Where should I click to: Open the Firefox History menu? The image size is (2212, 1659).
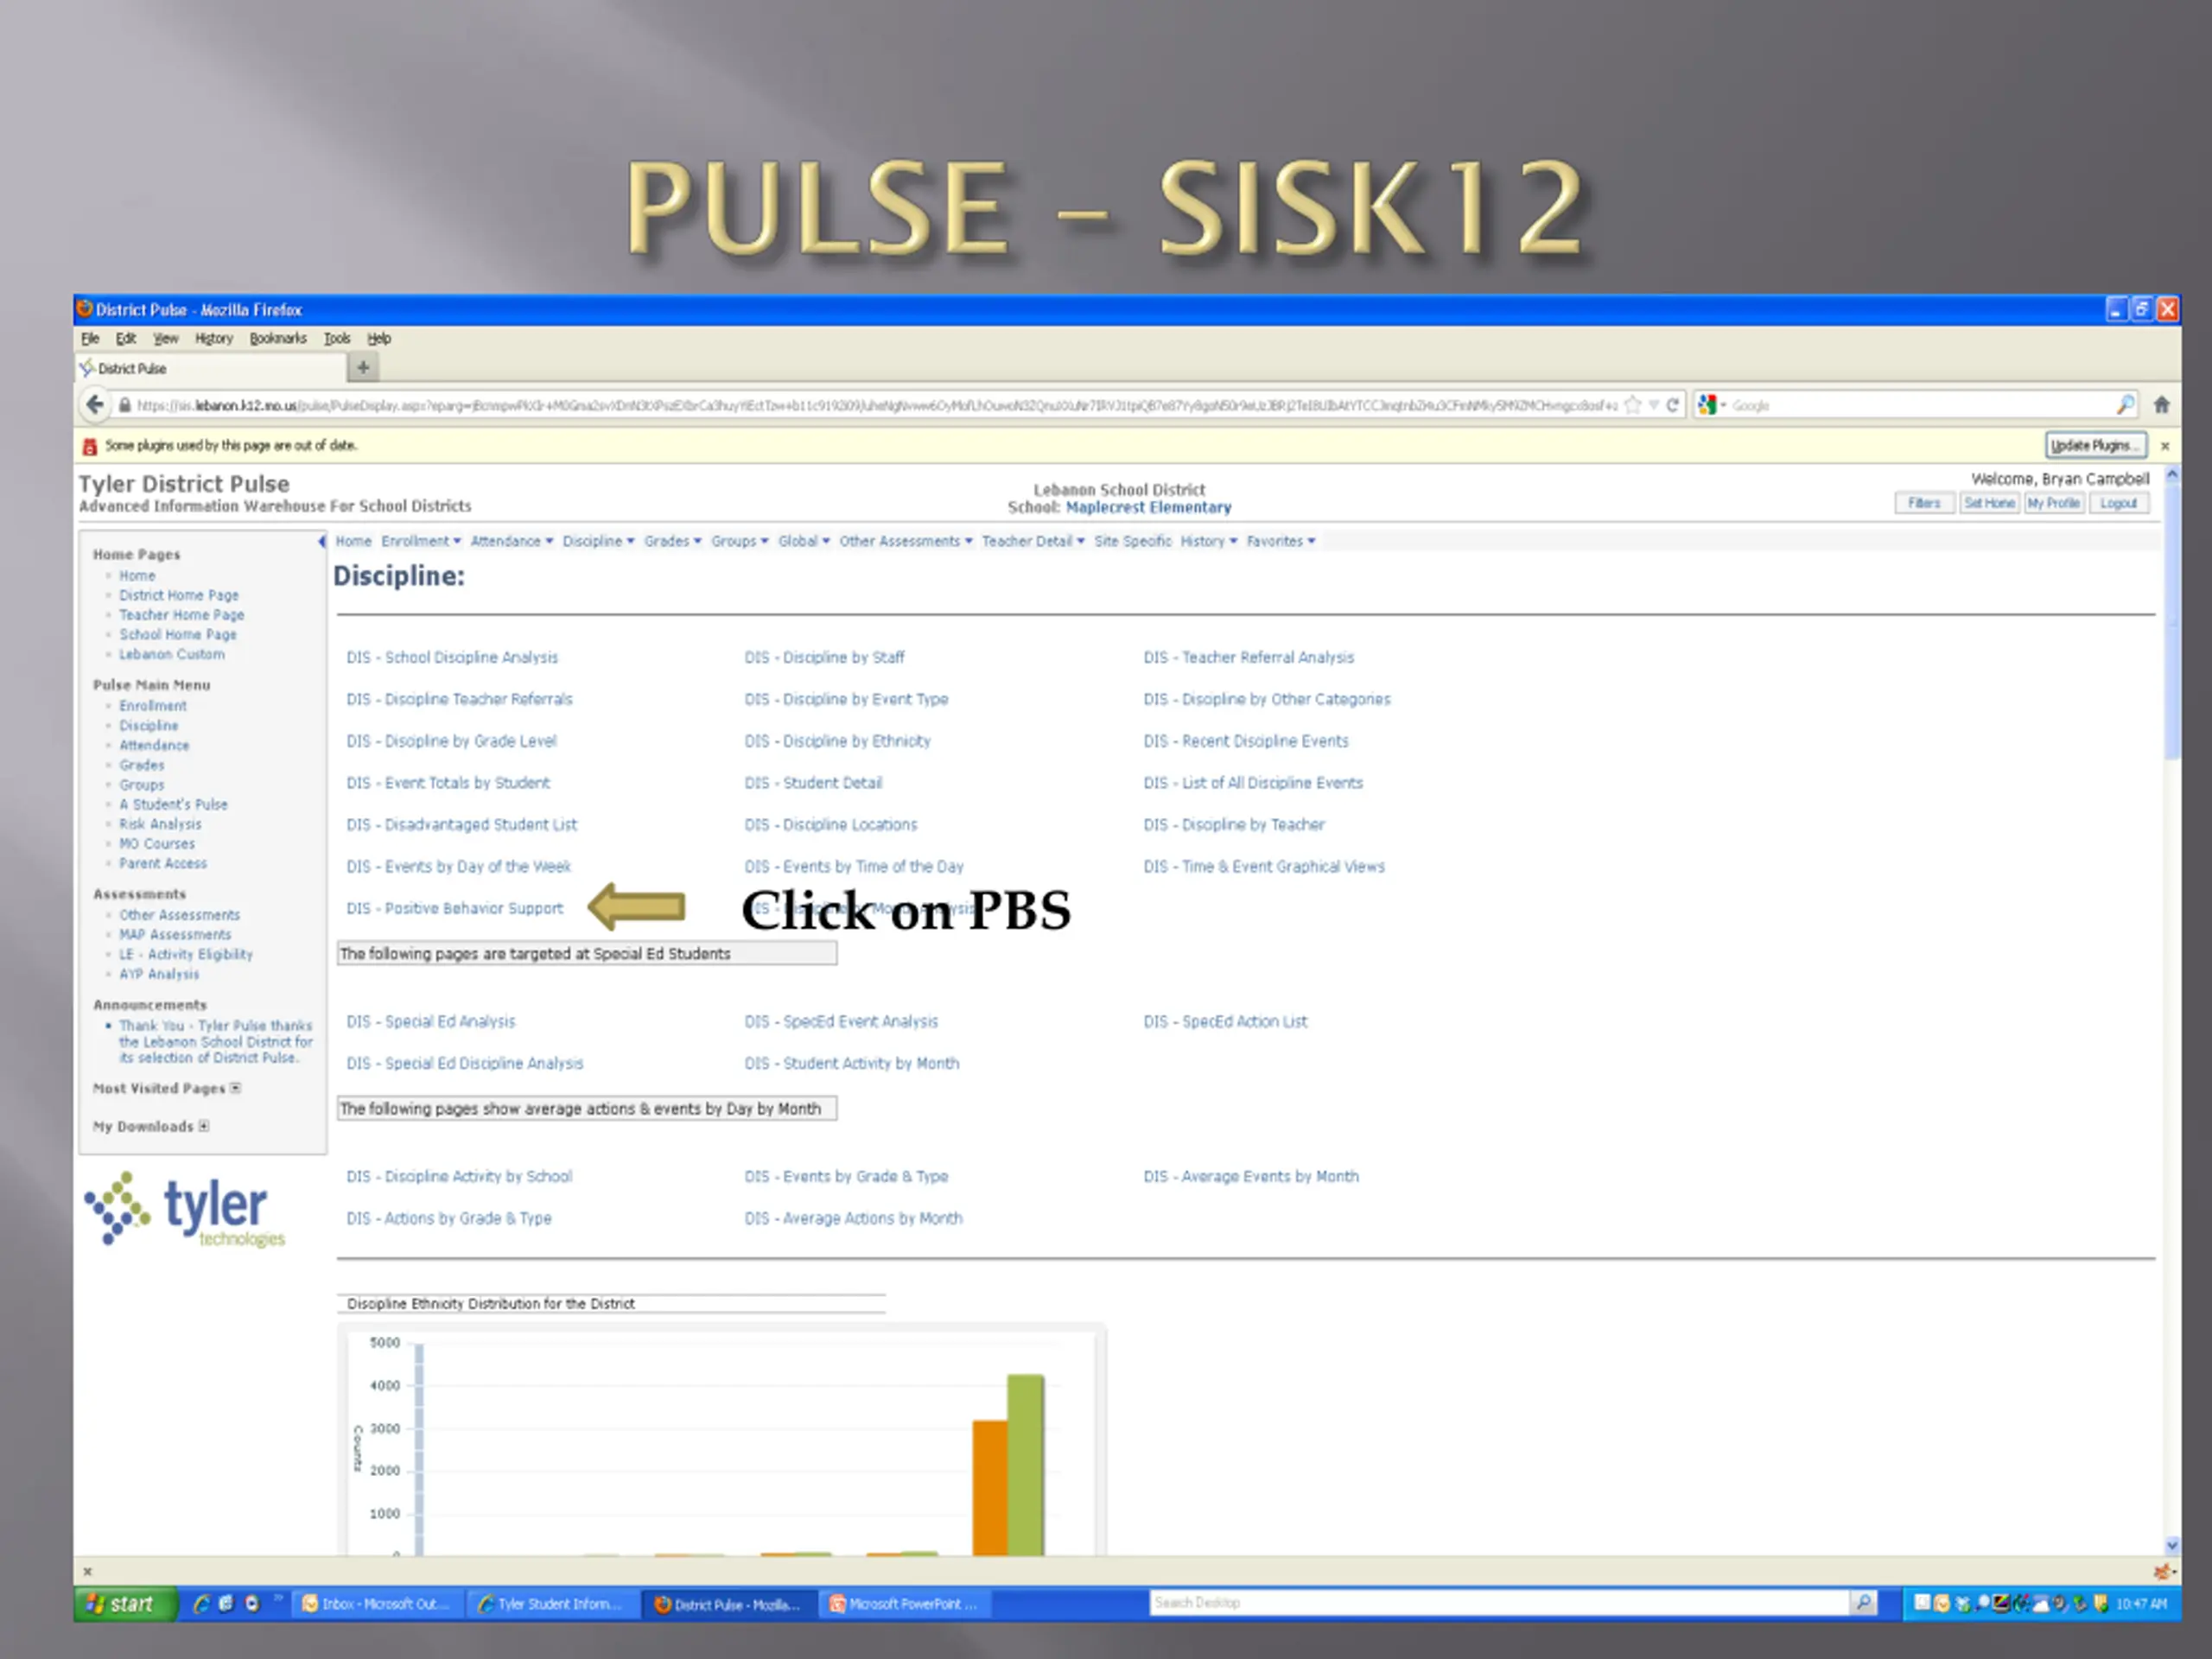click(x=213, y=338)
